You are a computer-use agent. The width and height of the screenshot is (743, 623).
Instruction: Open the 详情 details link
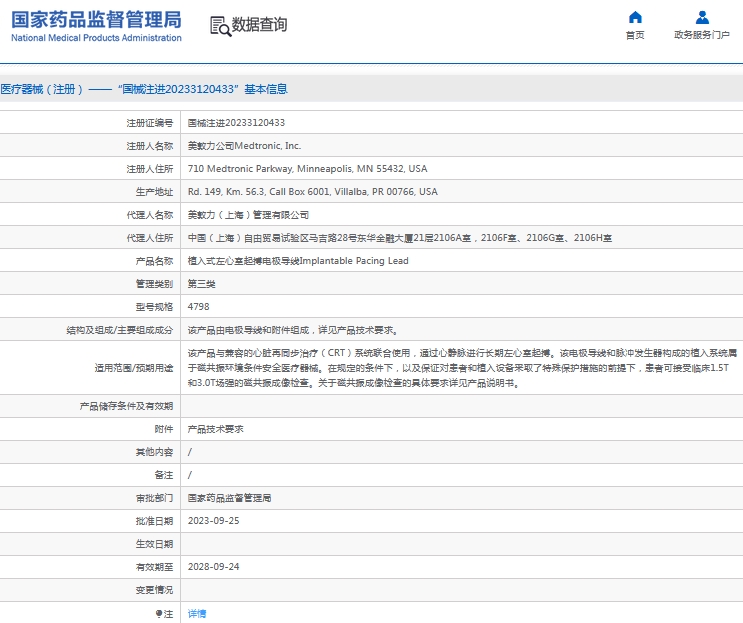click(x=197, y=614)
